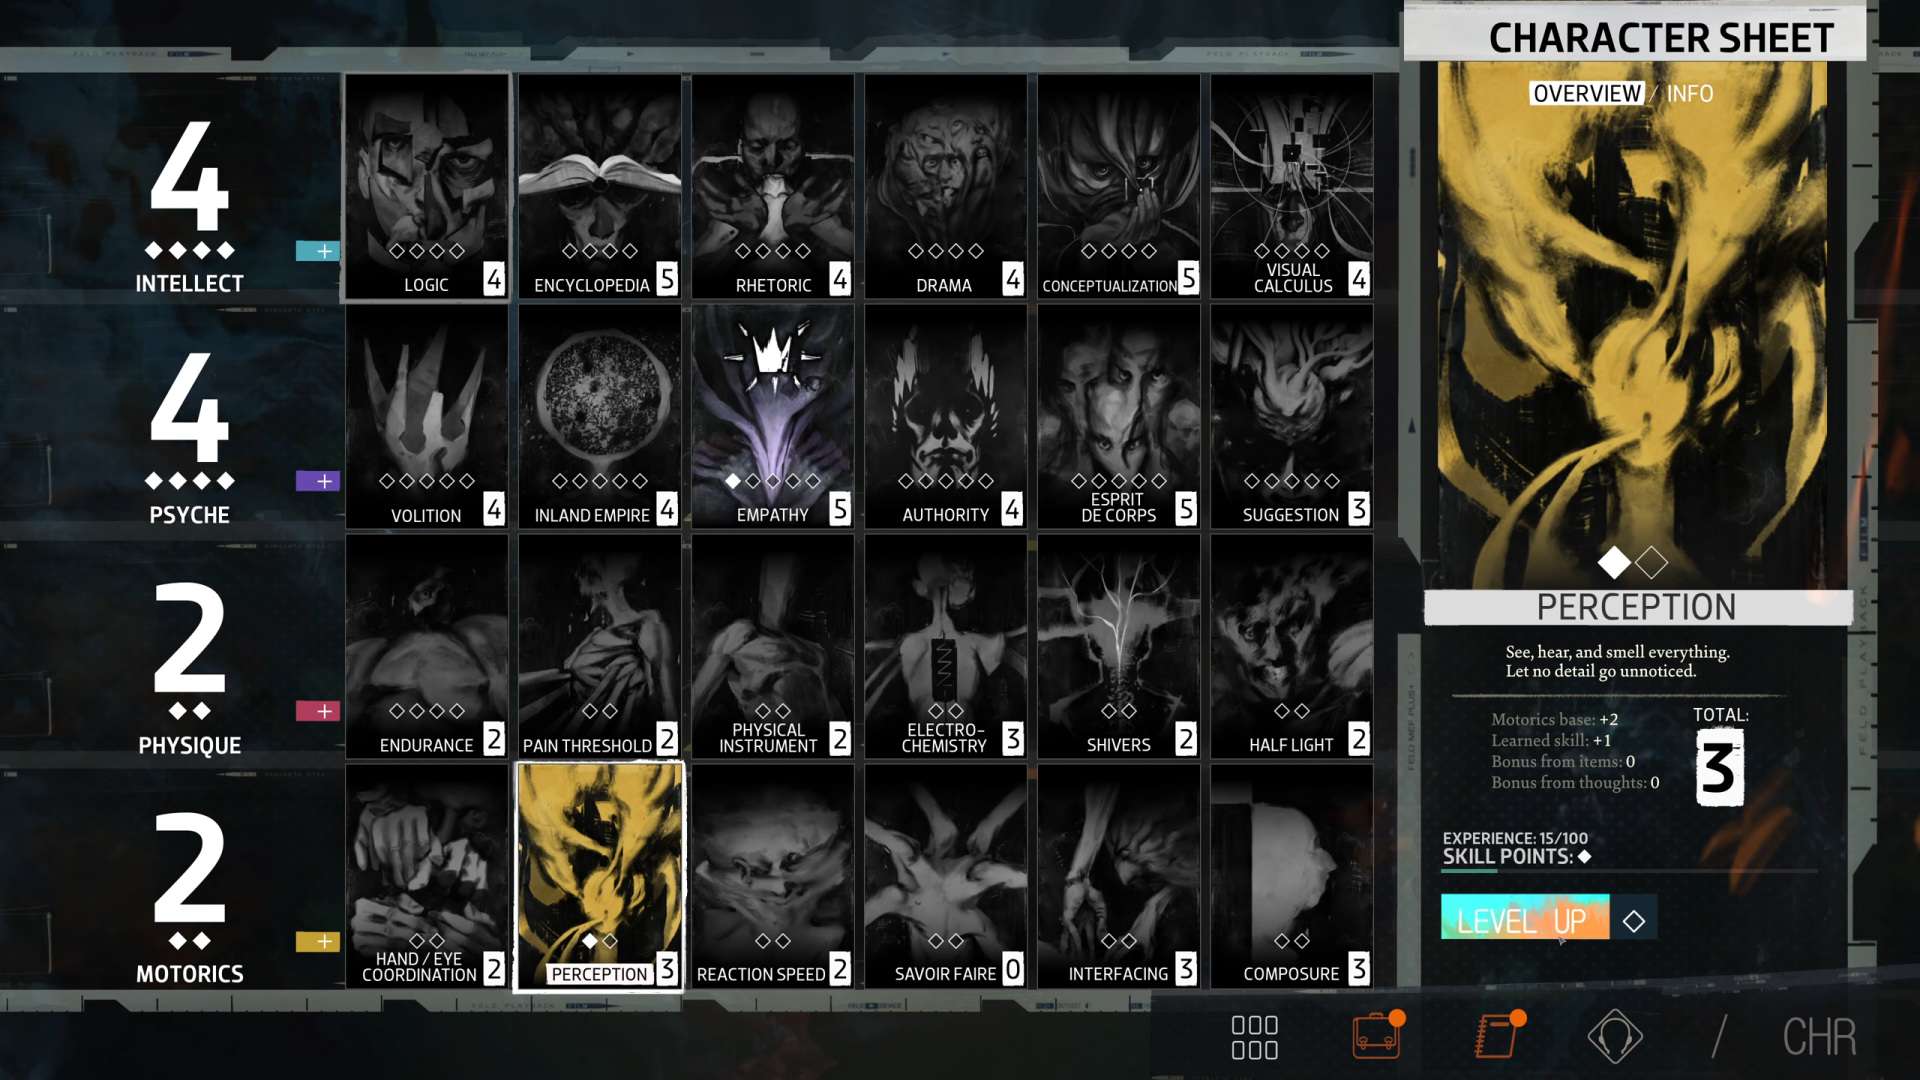Select the Interfacing skill card

coord(1118,875)
